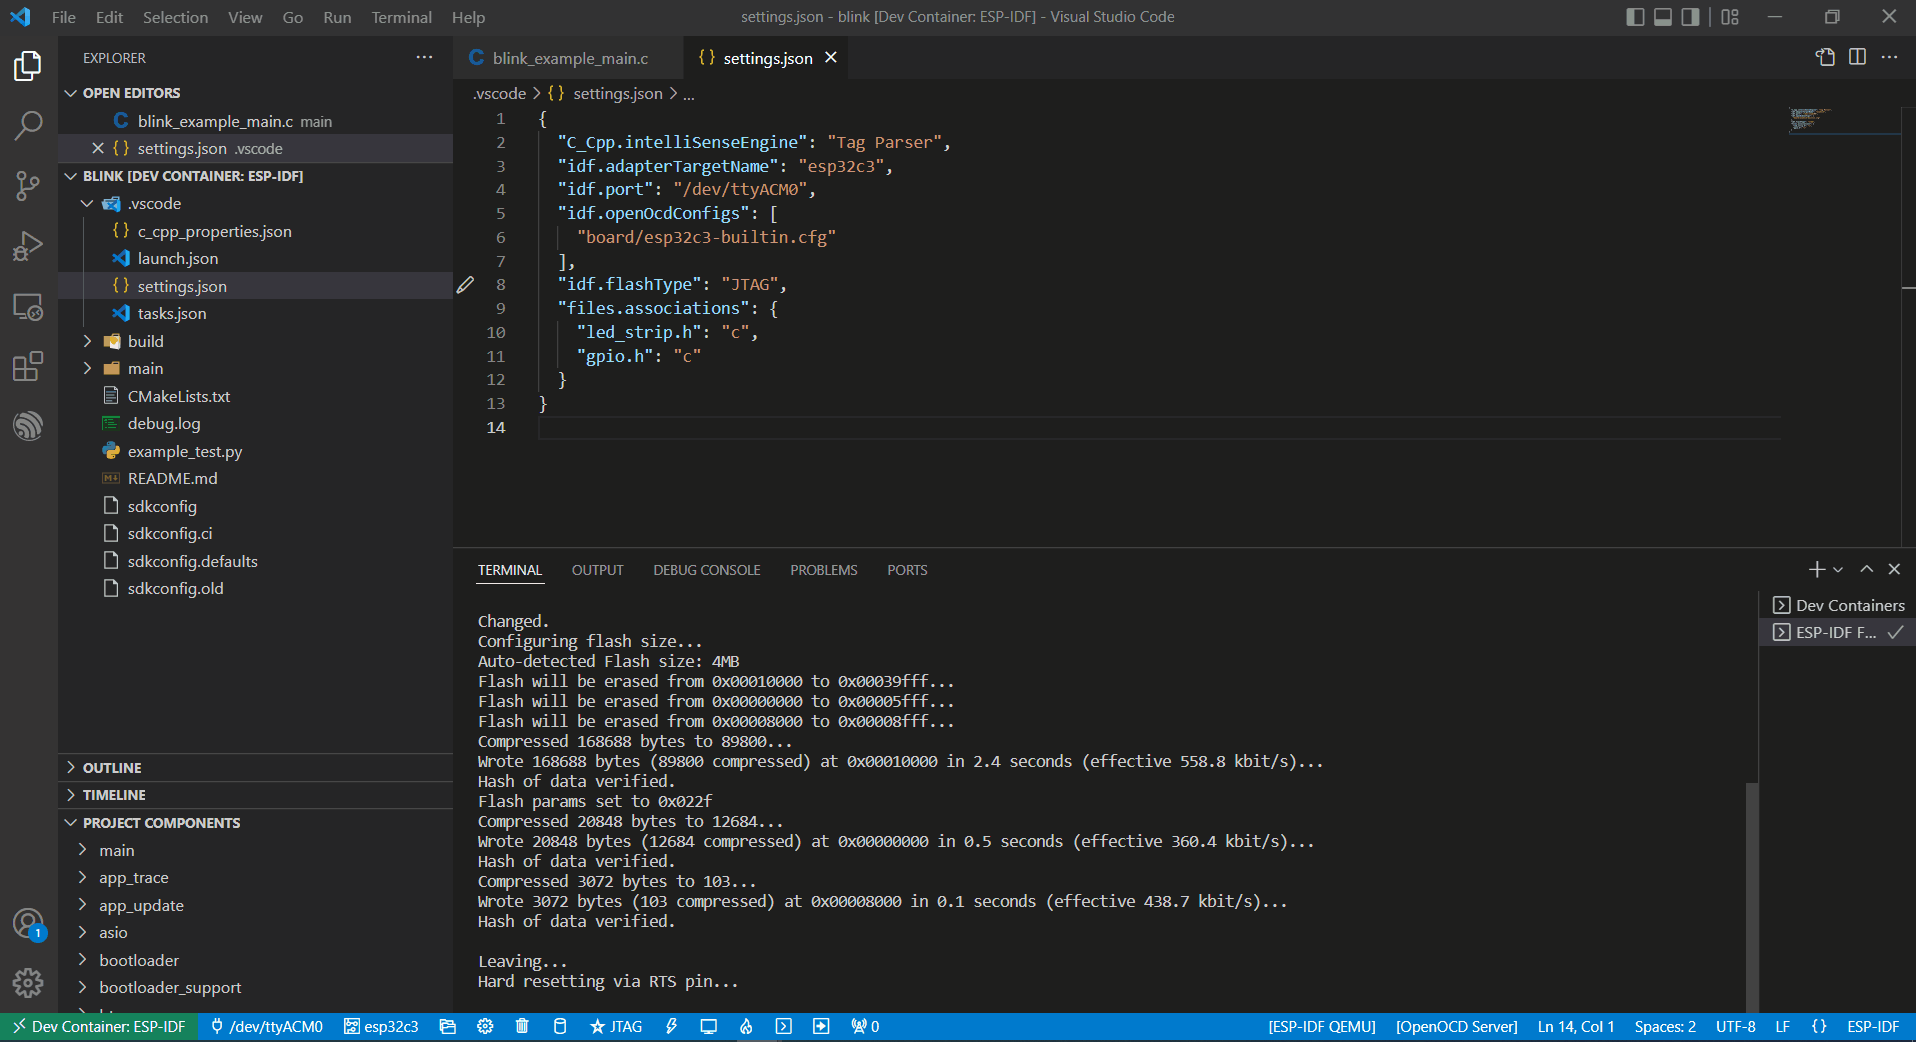The image size is (1916, 1042).
Task: Click the split editor right icon
Action: pyautogui.click(x=1857, y=57)
